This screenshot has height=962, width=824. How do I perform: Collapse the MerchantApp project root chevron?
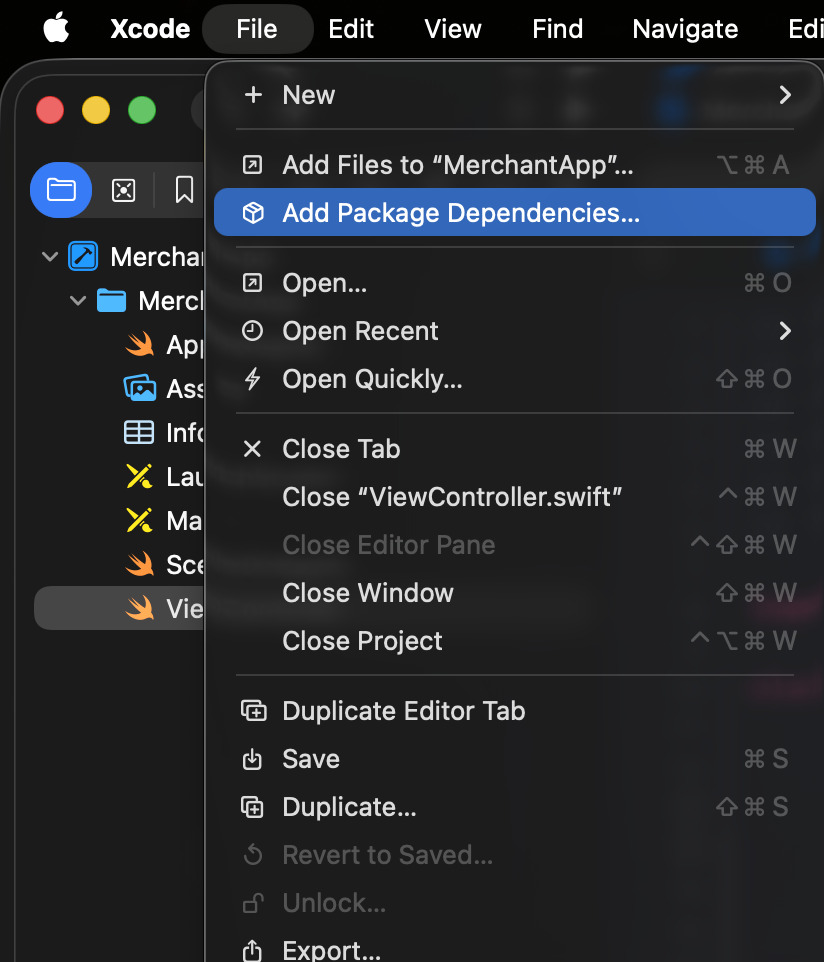tap(50, 256)
